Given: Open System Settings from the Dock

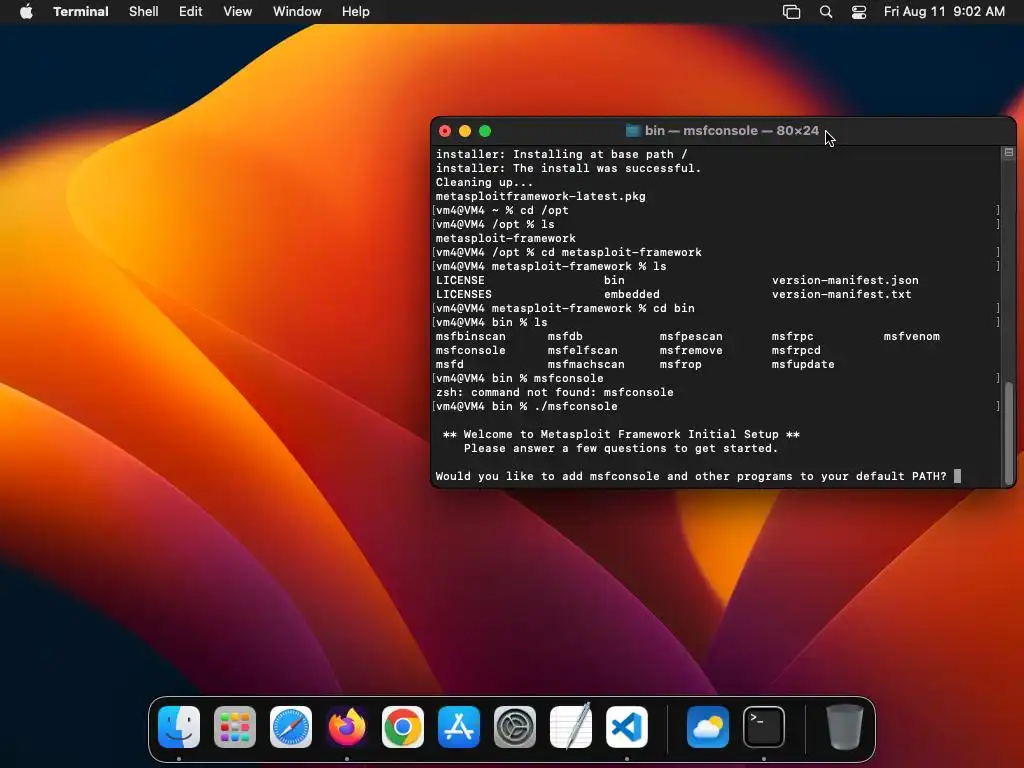Looking at the screenshot, I should pyautogui.click(x=515, y=727).
